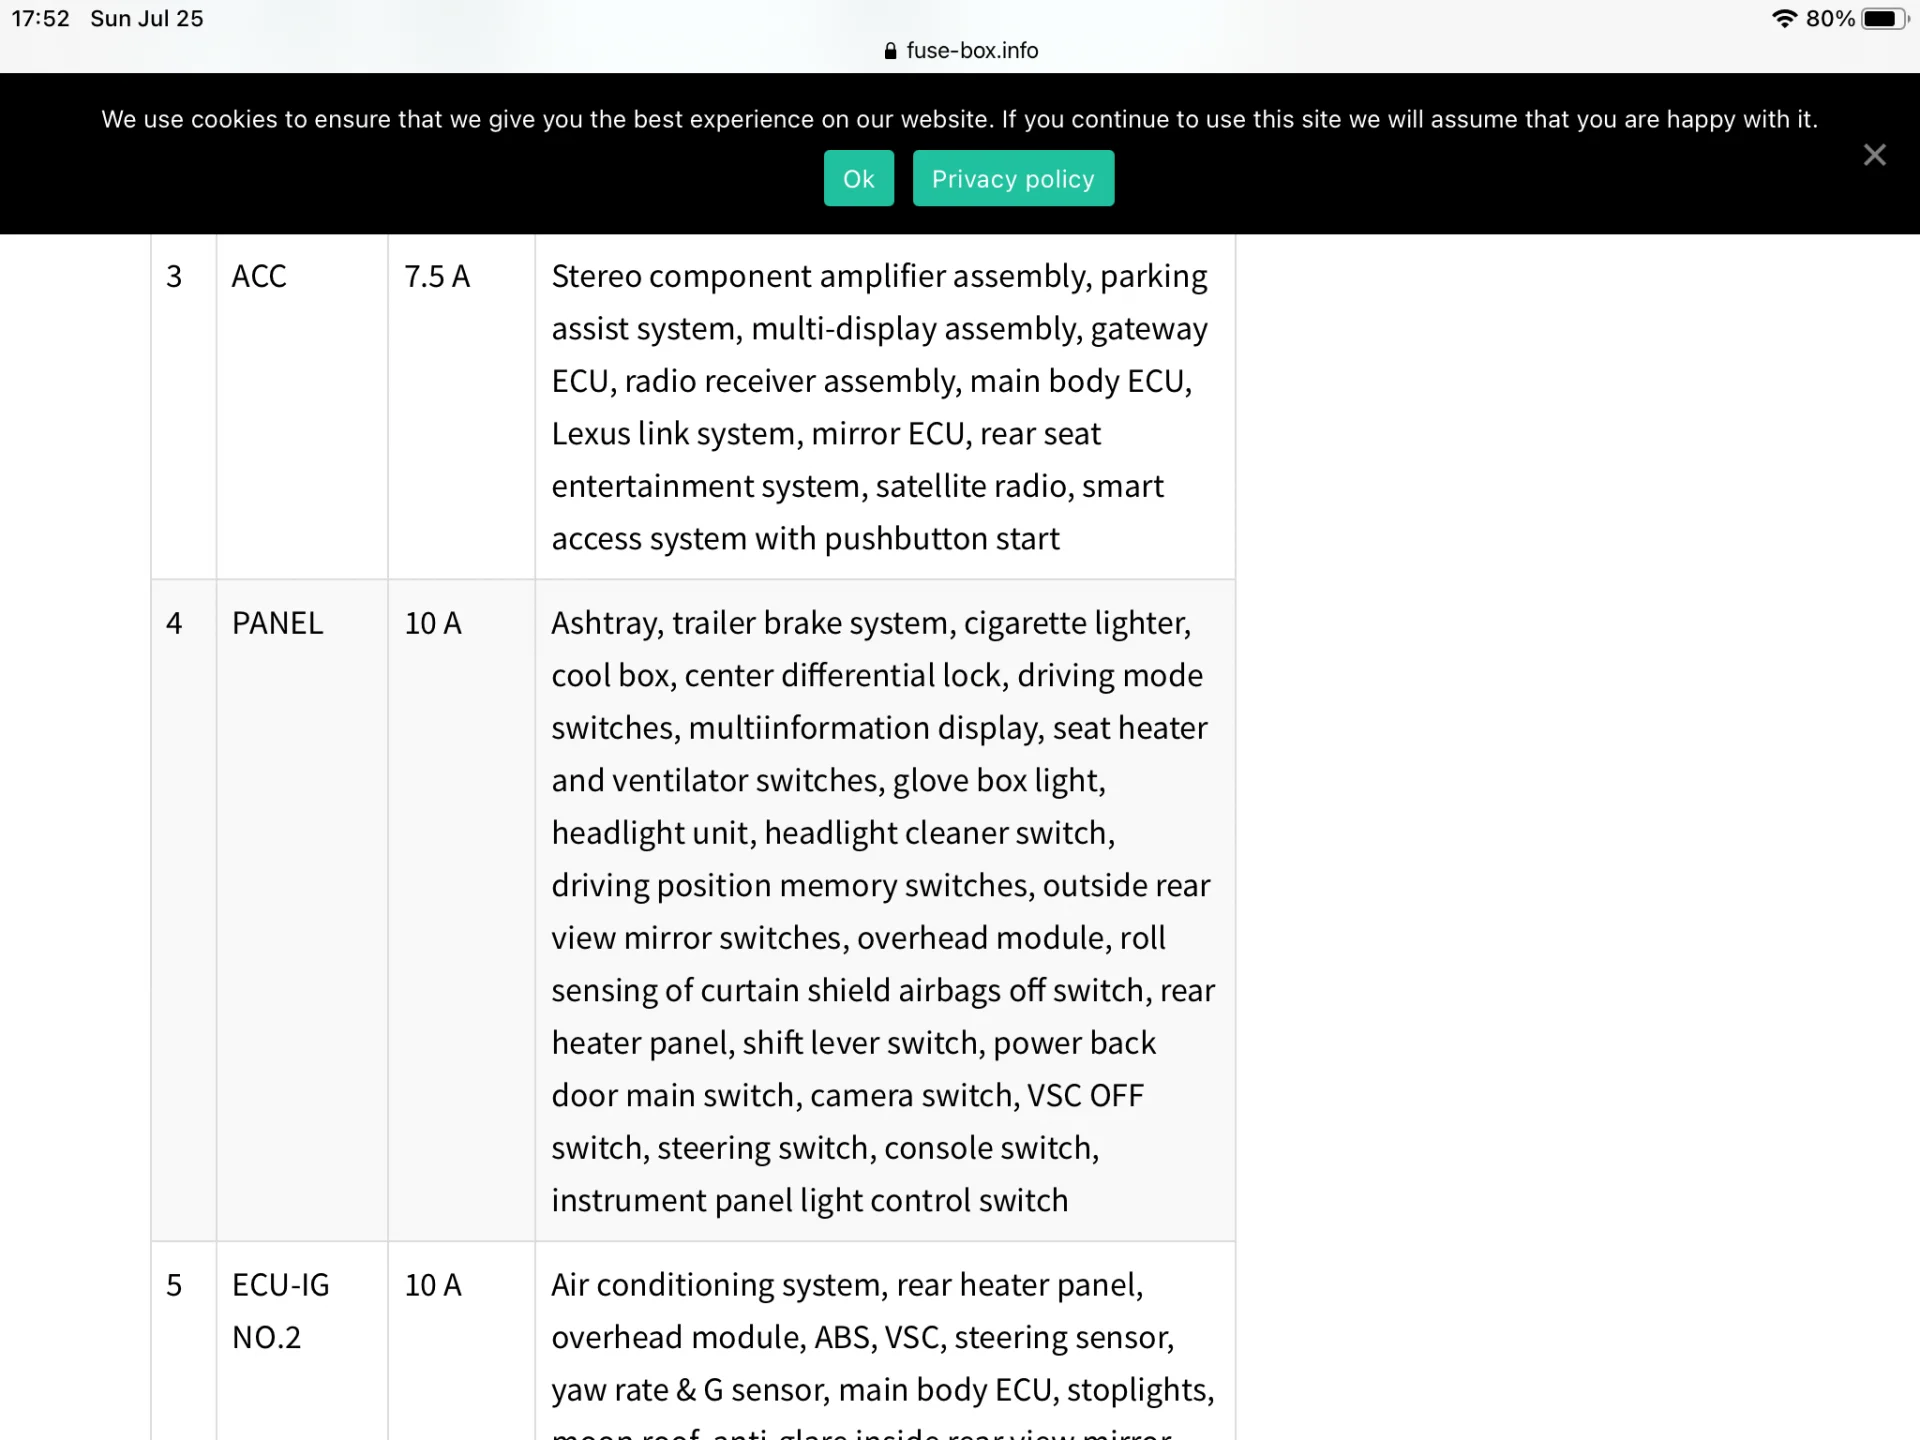Tap the battery icon in status bar
The width and height of the screenshot is (1920, 1440).
tap(1883, 19)
